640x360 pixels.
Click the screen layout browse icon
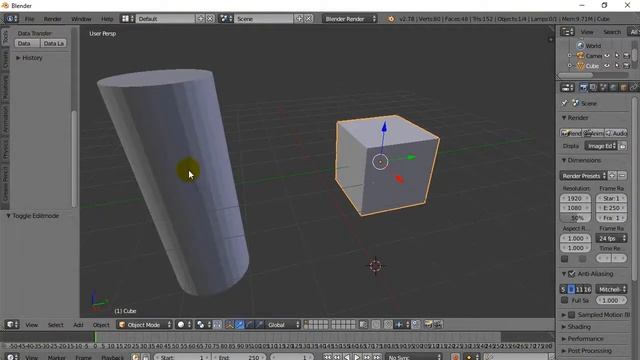tap(127, 19)
